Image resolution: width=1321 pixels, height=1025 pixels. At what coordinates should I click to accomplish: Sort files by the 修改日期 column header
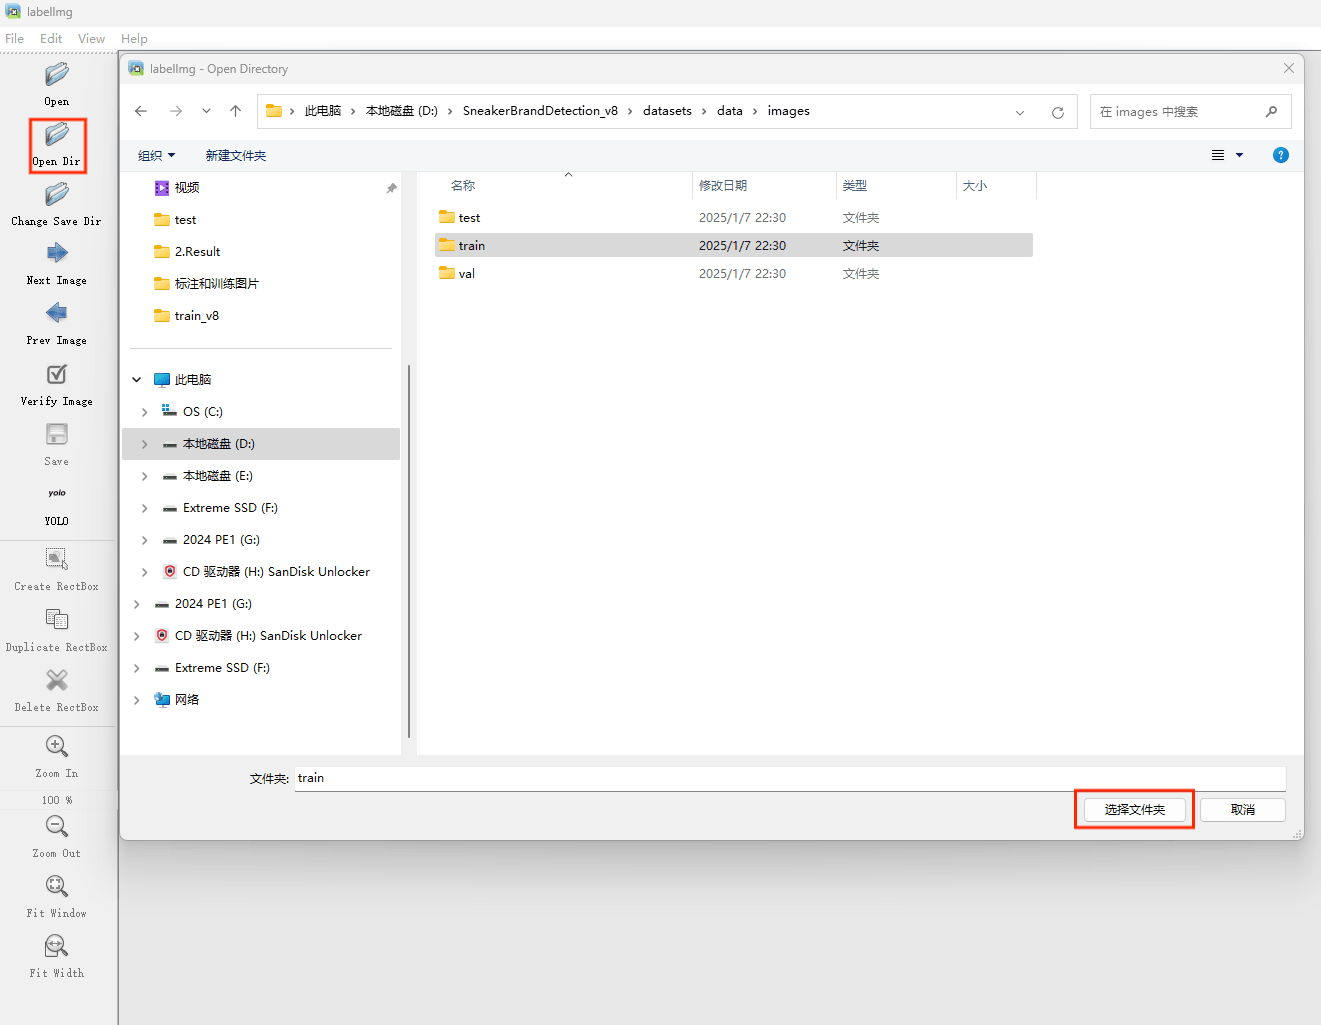click(x=723, y=186)
